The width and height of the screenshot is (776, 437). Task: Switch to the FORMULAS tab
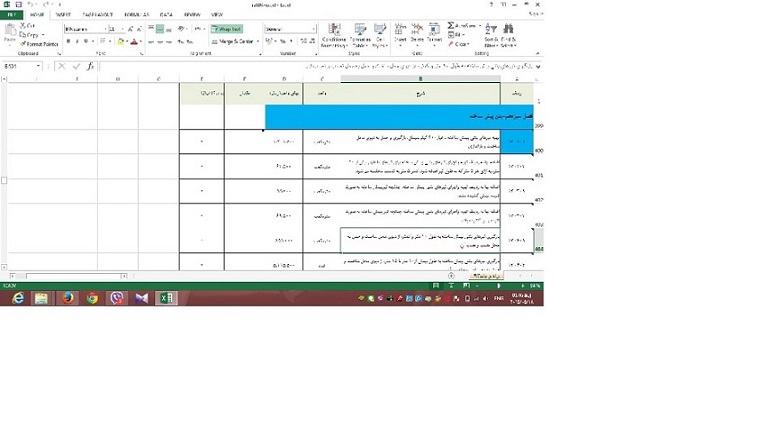click(136, 15)
